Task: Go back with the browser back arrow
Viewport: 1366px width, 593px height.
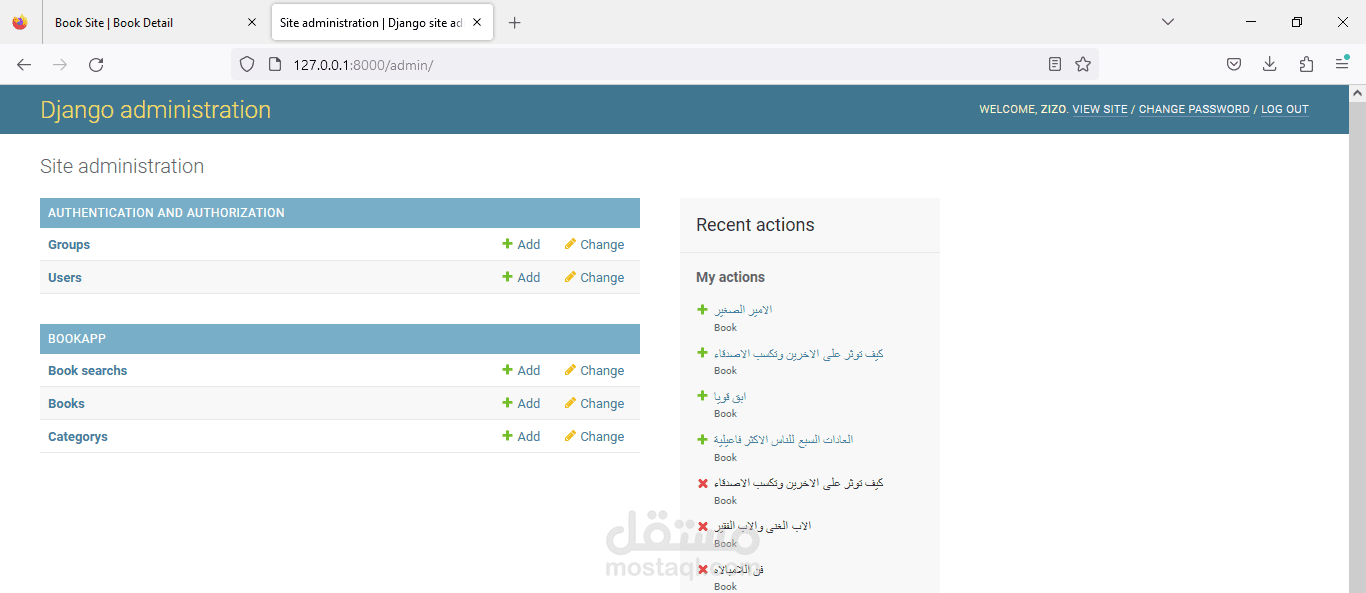Action: click(x=24, y=64)
